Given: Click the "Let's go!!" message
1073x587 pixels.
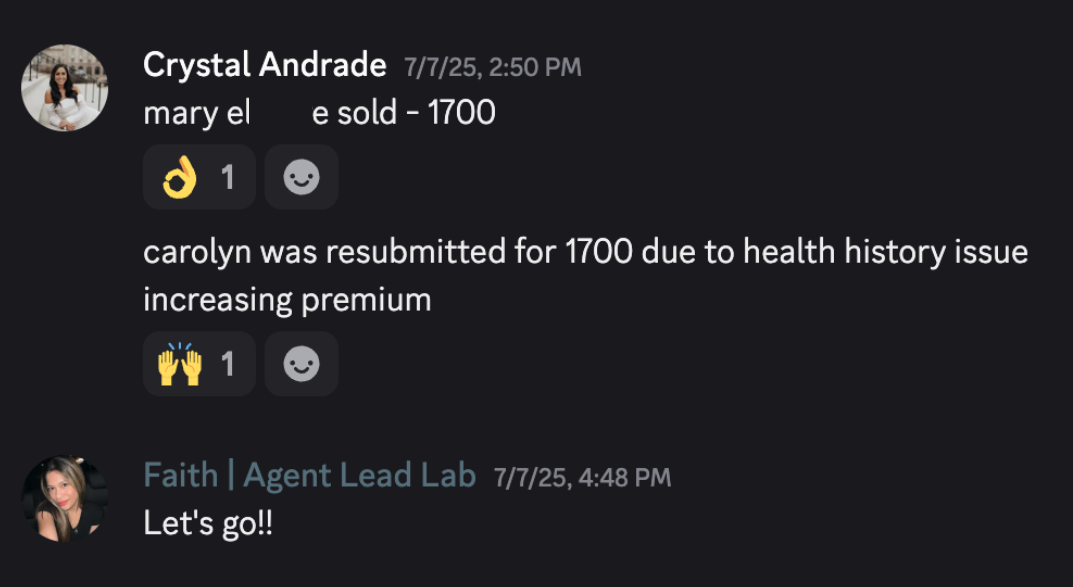Looking at the screenshot, I should pyautogui.click(x=208, y=525).
